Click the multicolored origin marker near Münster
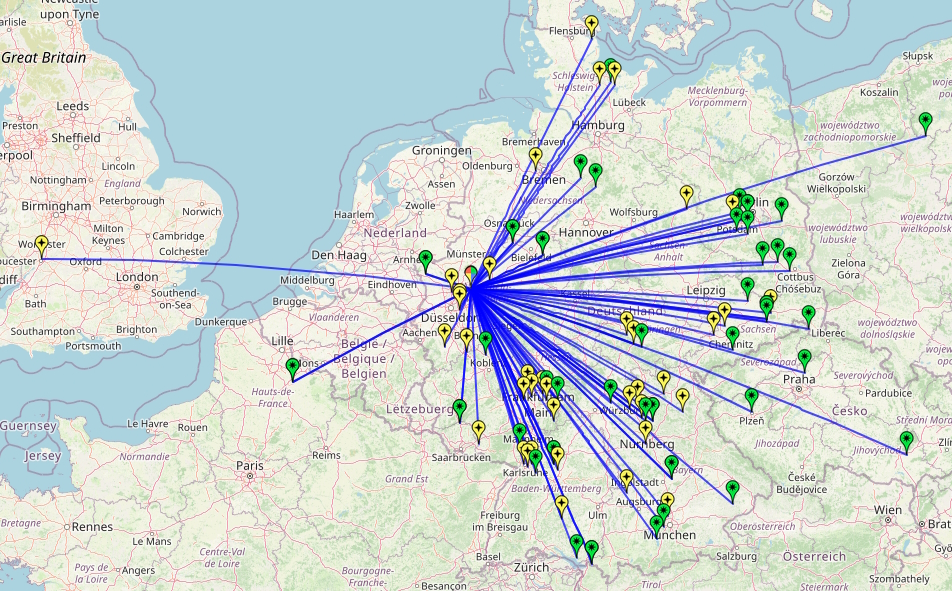 [472, 273]
